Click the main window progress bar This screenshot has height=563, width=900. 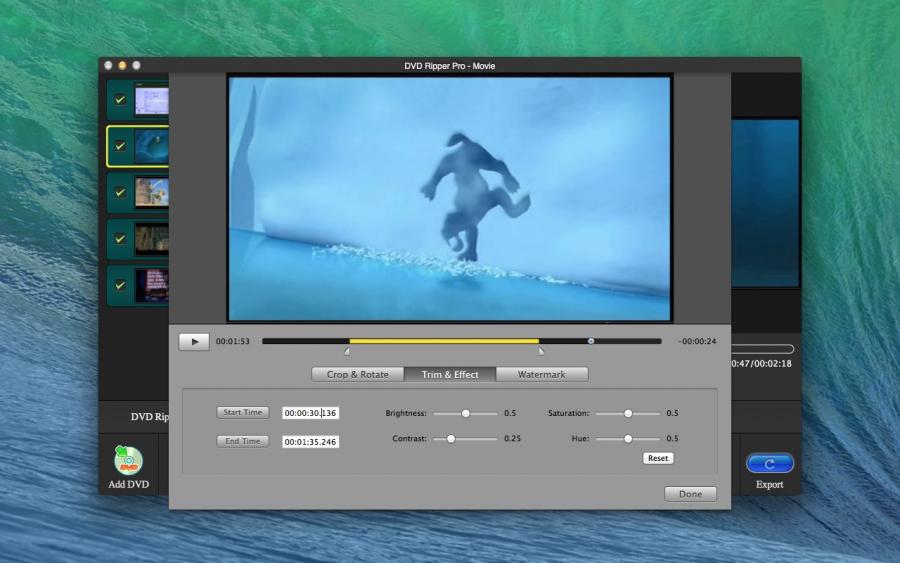[762, 349]
